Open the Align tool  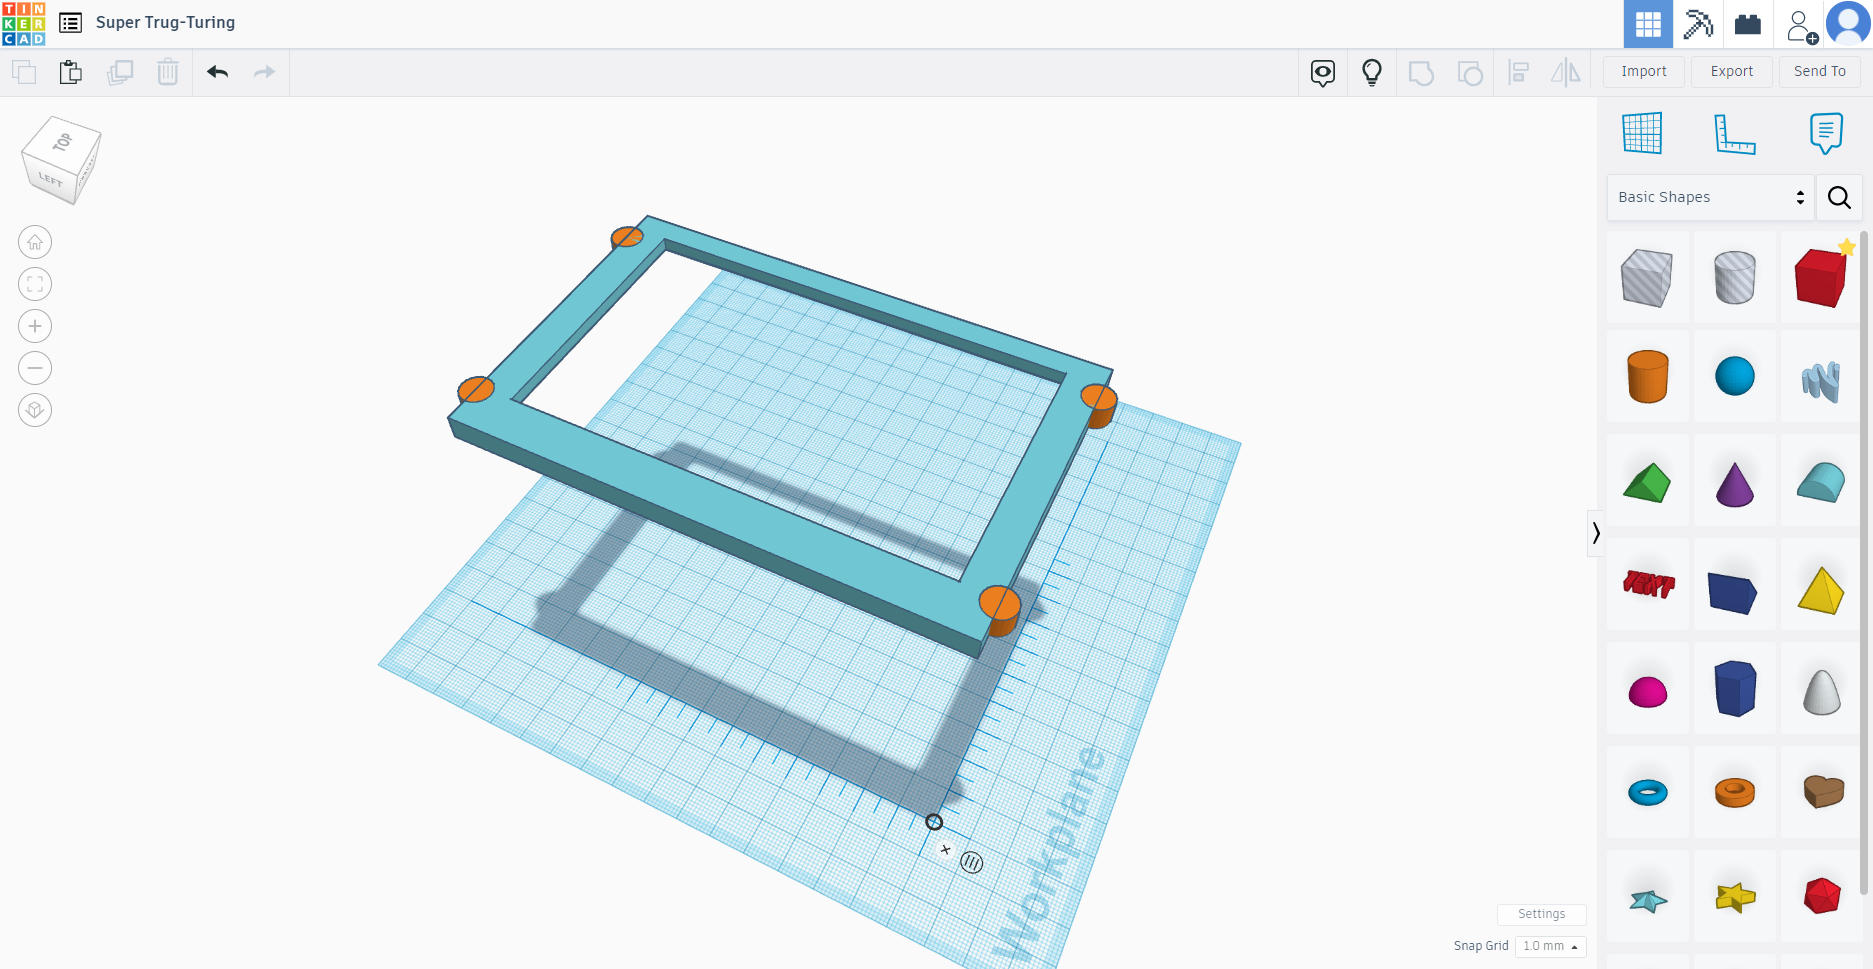(x=1518, y=72)
